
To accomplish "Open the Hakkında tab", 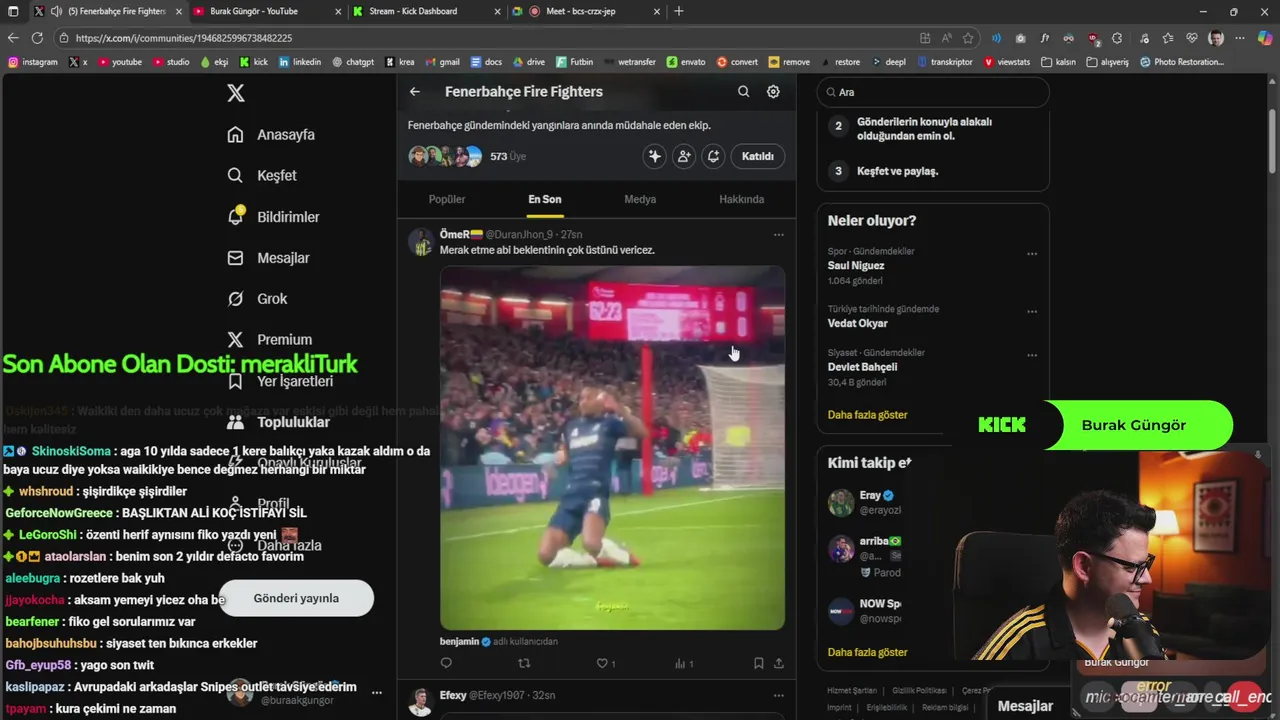I will tap(742, 199).
